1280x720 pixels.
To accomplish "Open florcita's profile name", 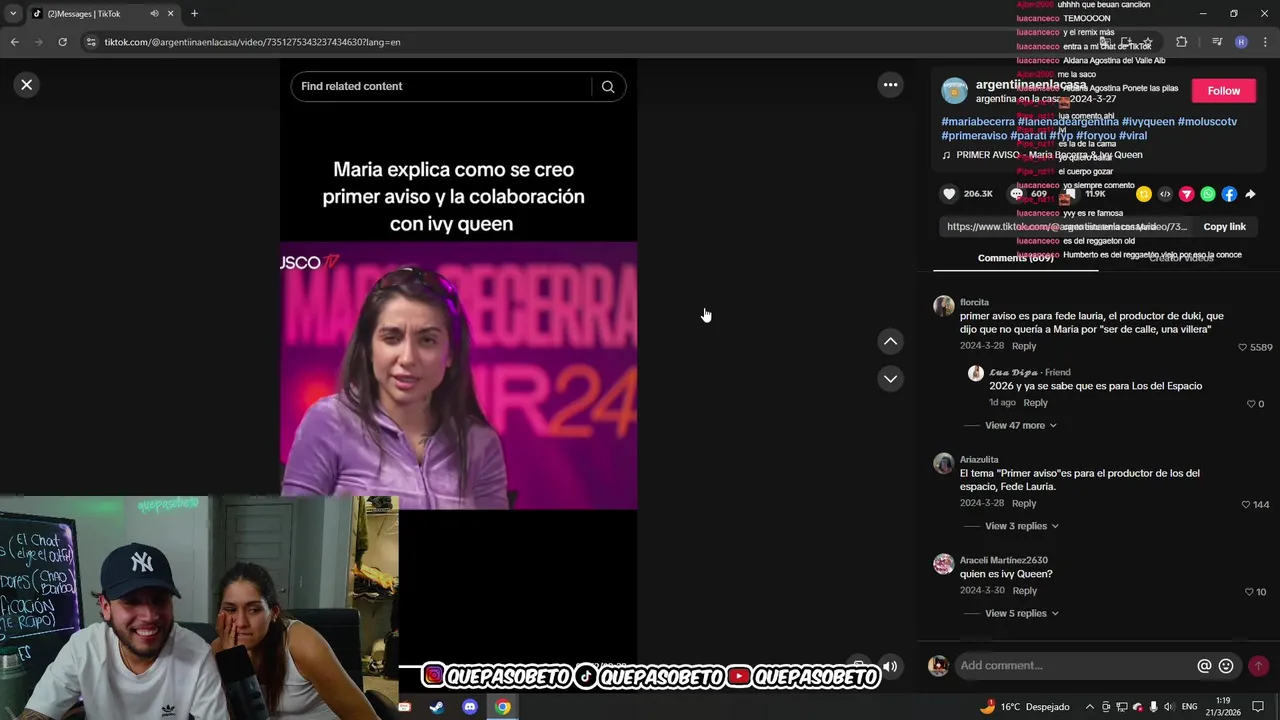I will tap(974, 302).
